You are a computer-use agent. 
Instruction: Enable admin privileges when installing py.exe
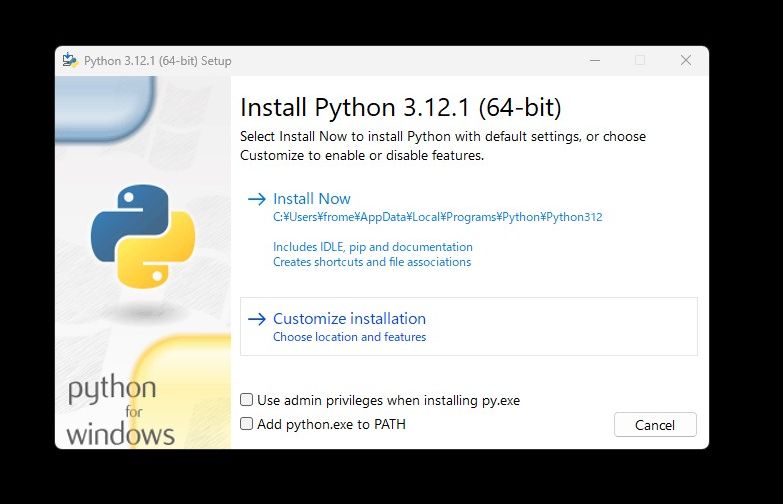[x=247, y=400]
